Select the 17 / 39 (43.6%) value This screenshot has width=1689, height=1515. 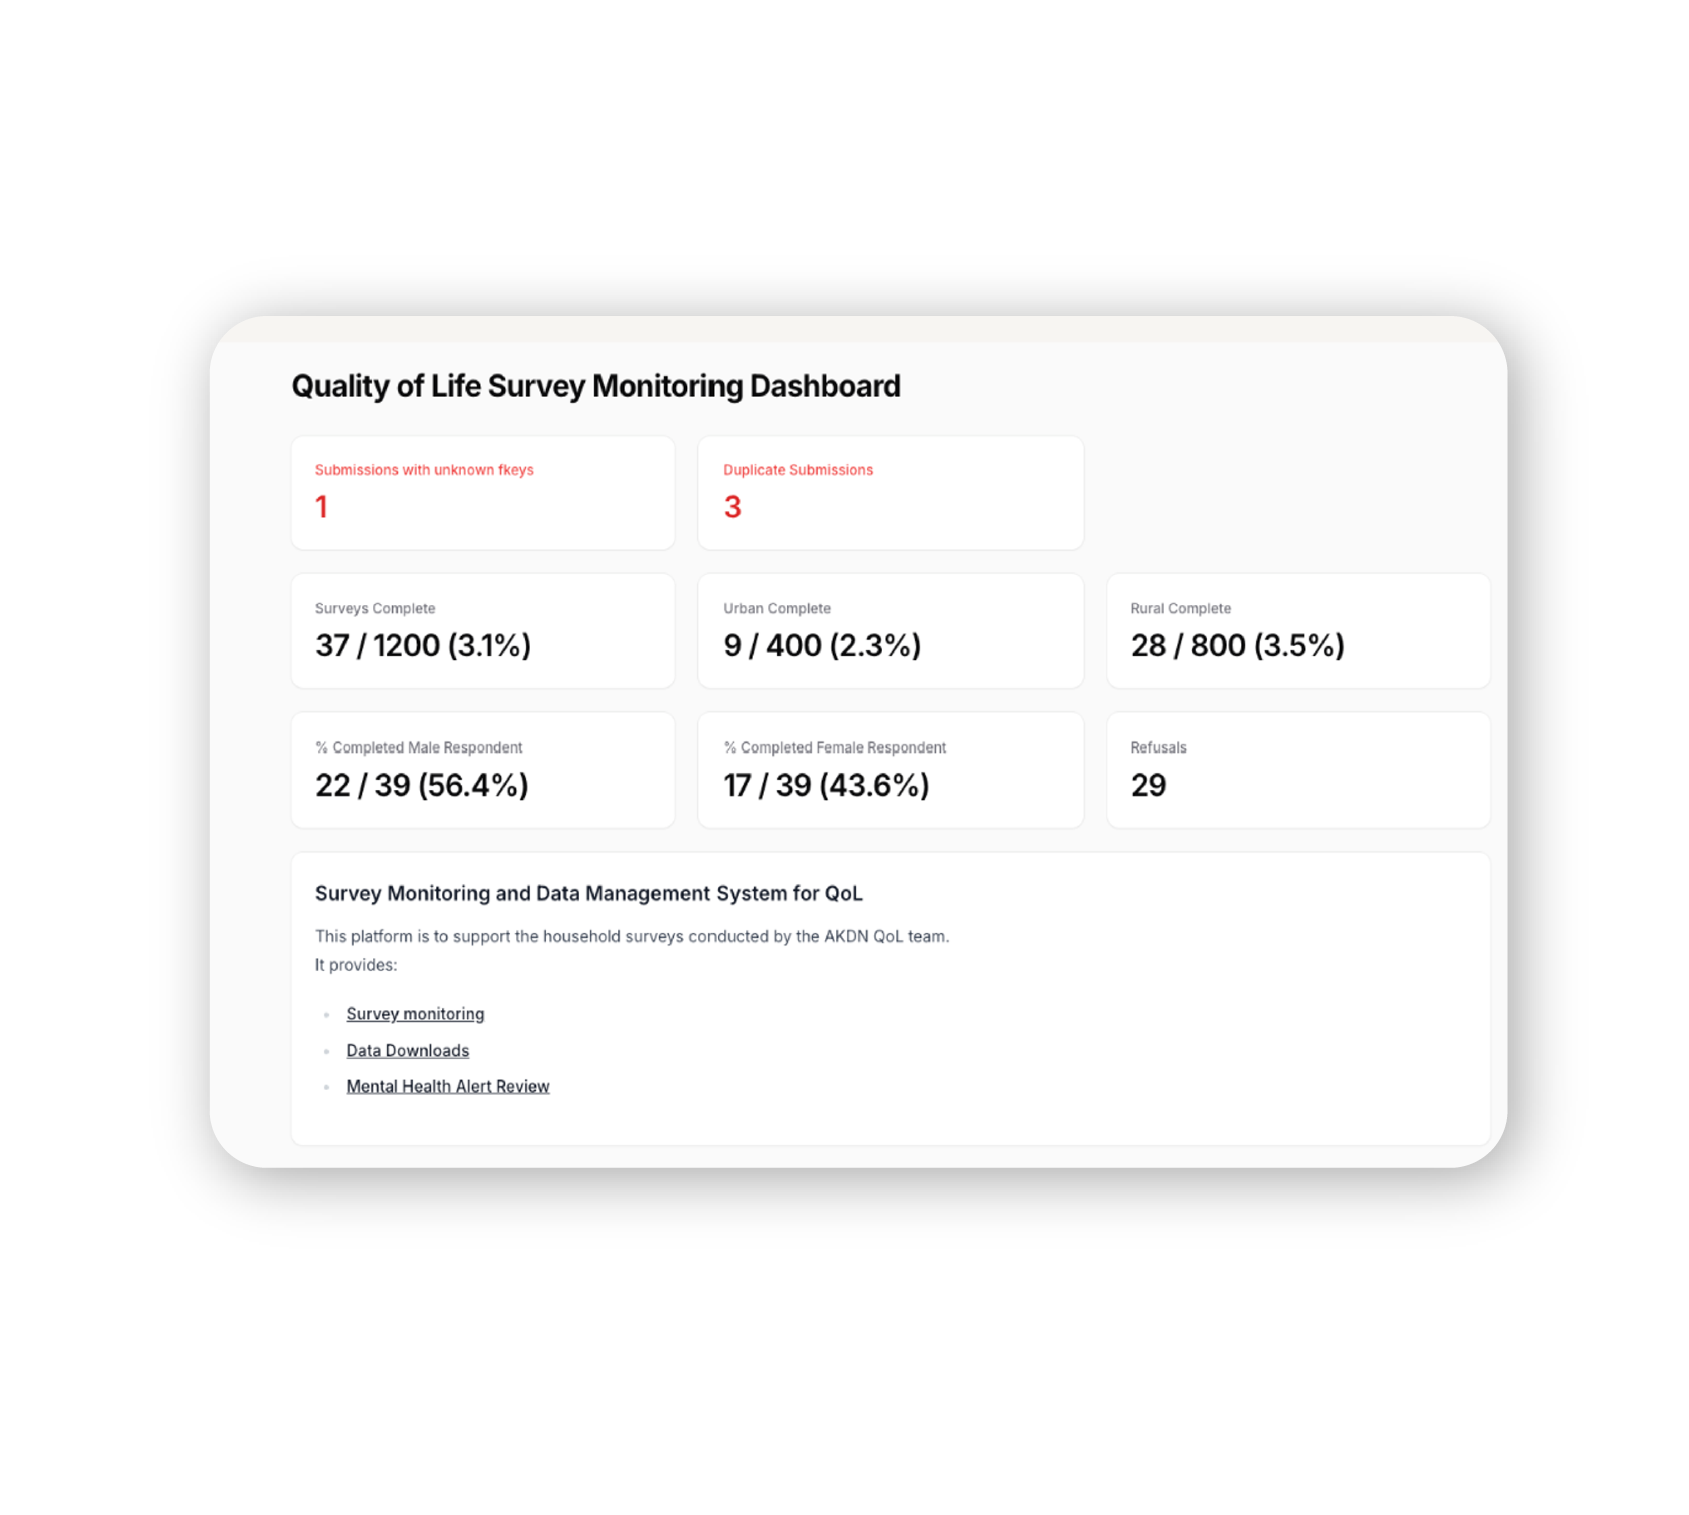(826, 785)
